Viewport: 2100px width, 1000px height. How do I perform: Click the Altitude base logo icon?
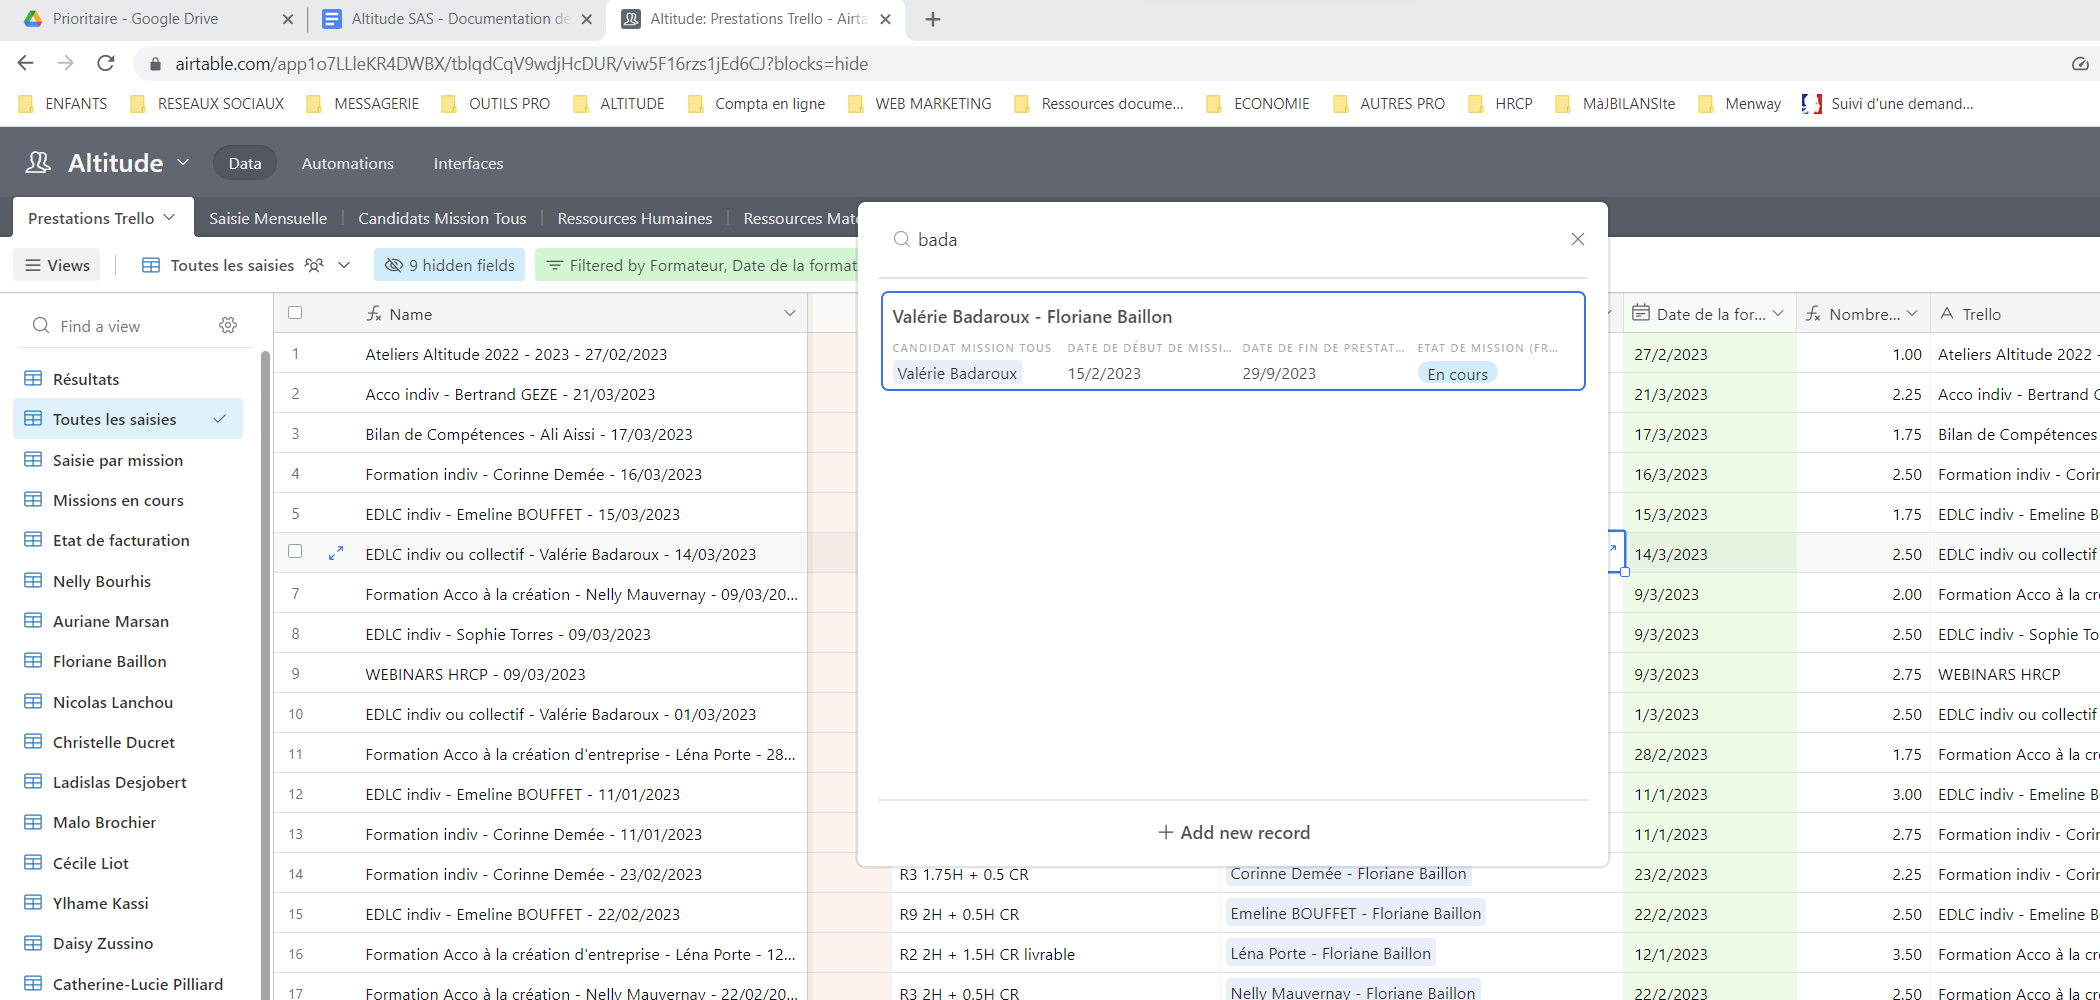[x=38, y=163]
